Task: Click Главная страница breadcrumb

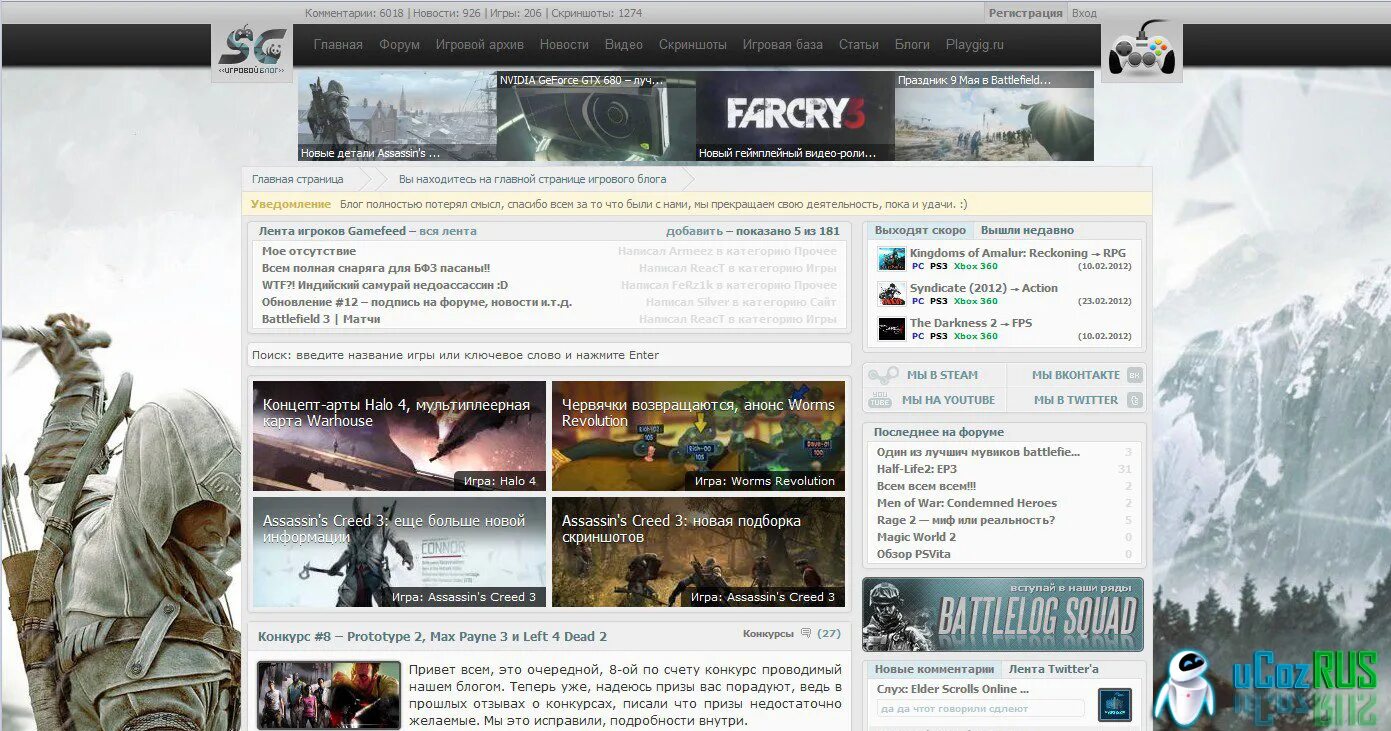Action: coord(297,179)
